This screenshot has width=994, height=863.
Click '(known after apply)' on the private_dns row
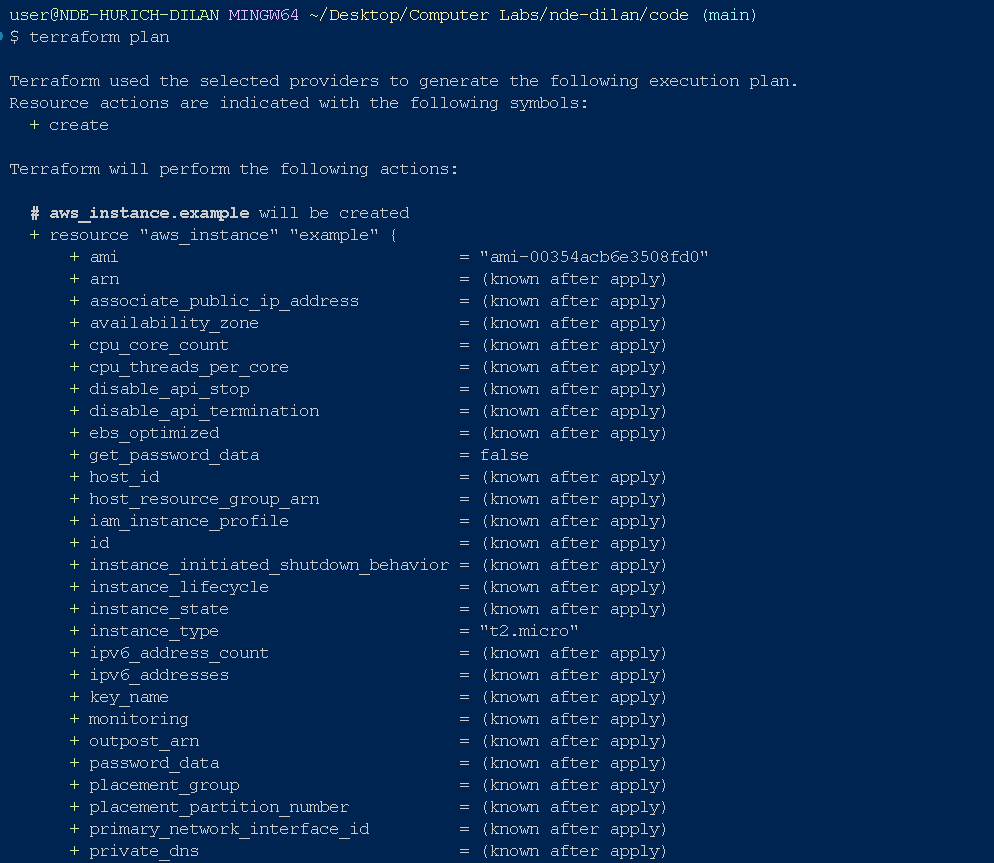(574, 851)
